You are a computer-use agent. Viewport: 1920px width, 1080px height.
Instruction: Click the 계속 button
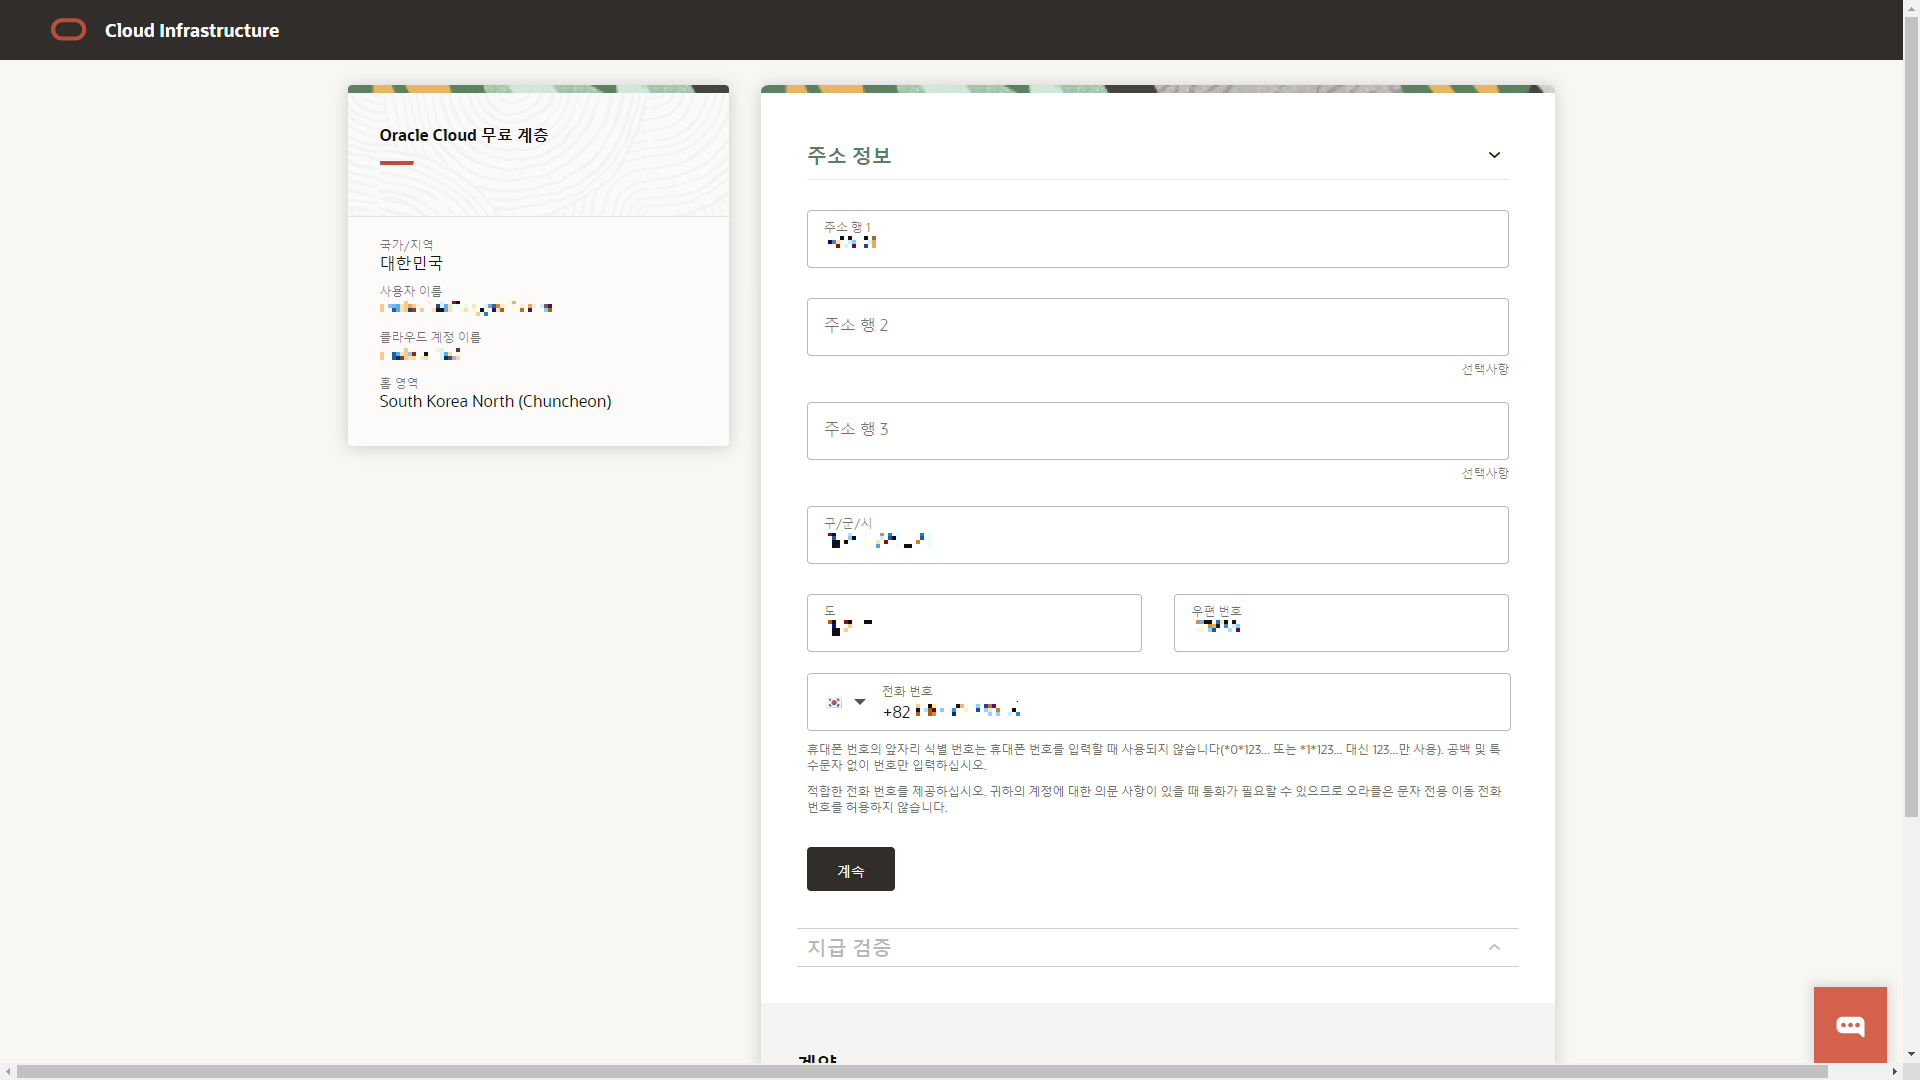[x=850, y=869]
